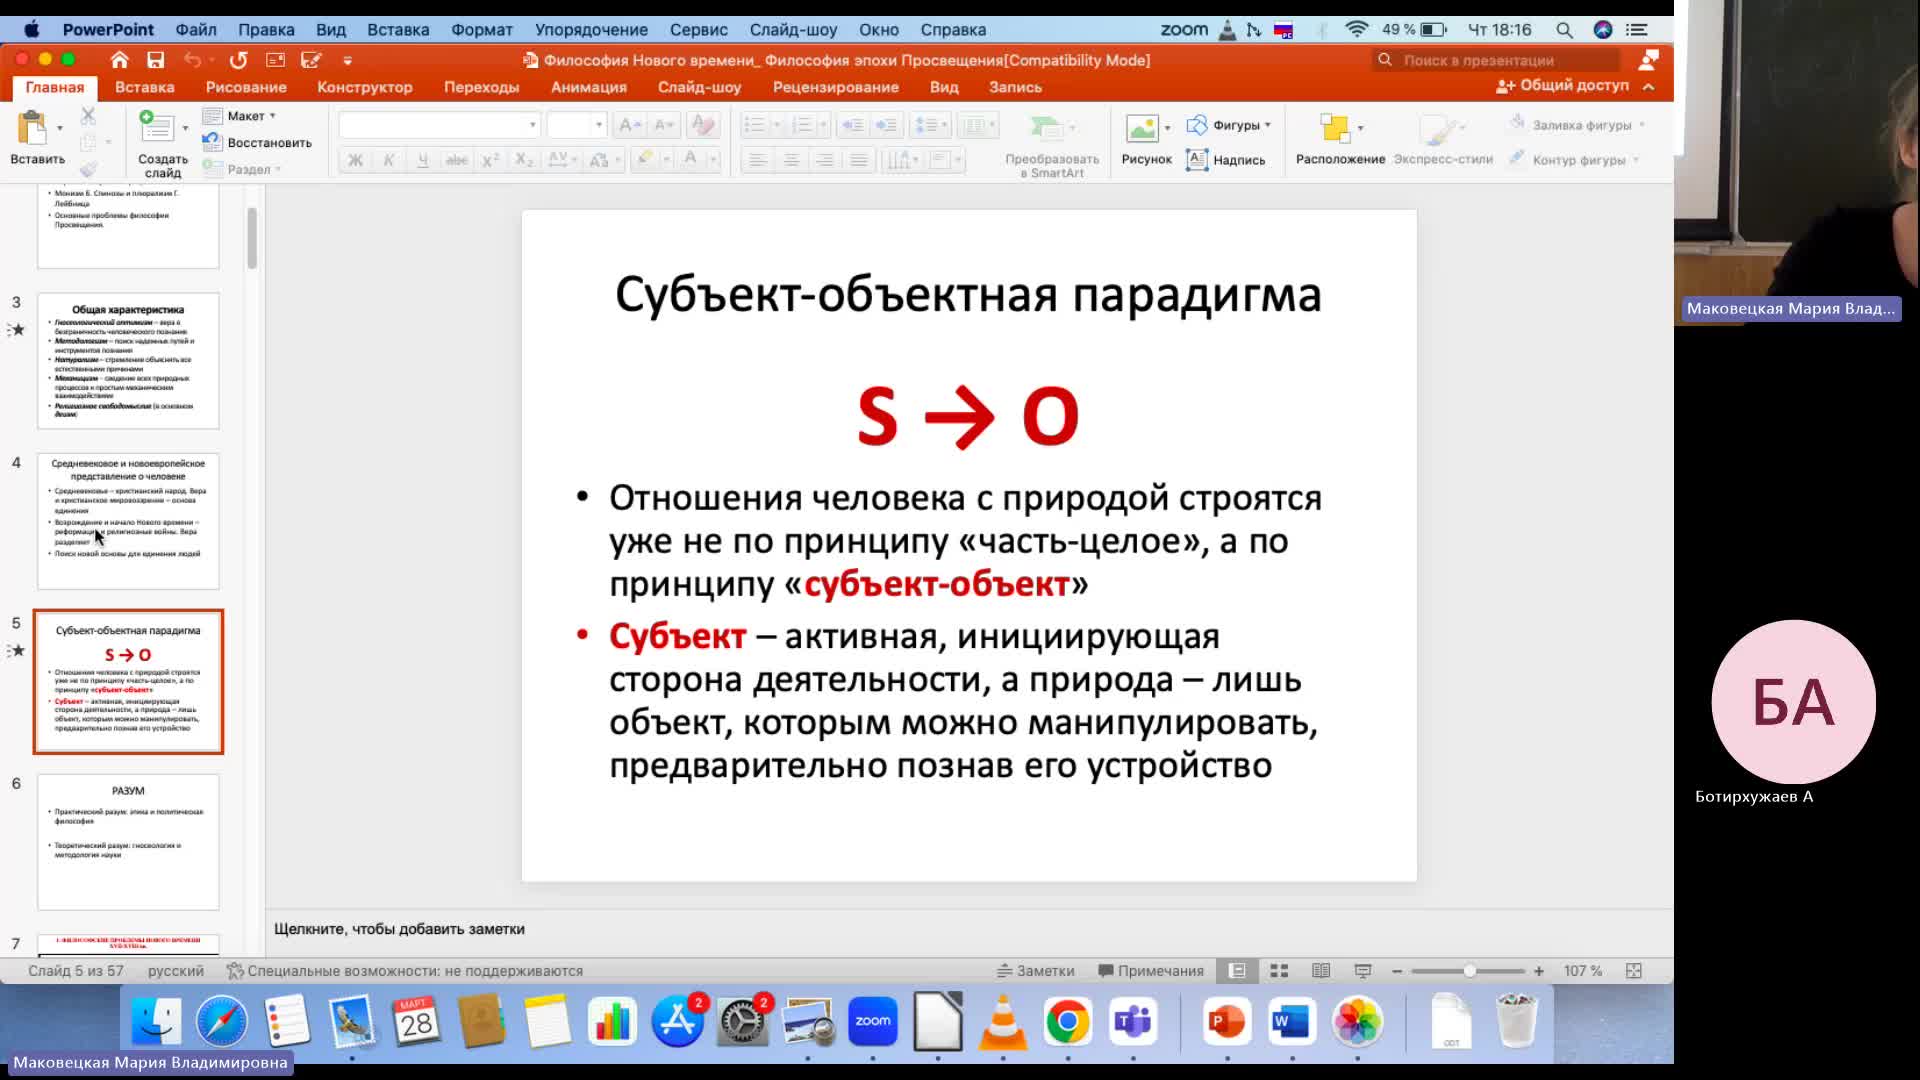1920x1080 pixels.
Task: Toggle superscript x² formatting
Action: 490,160
